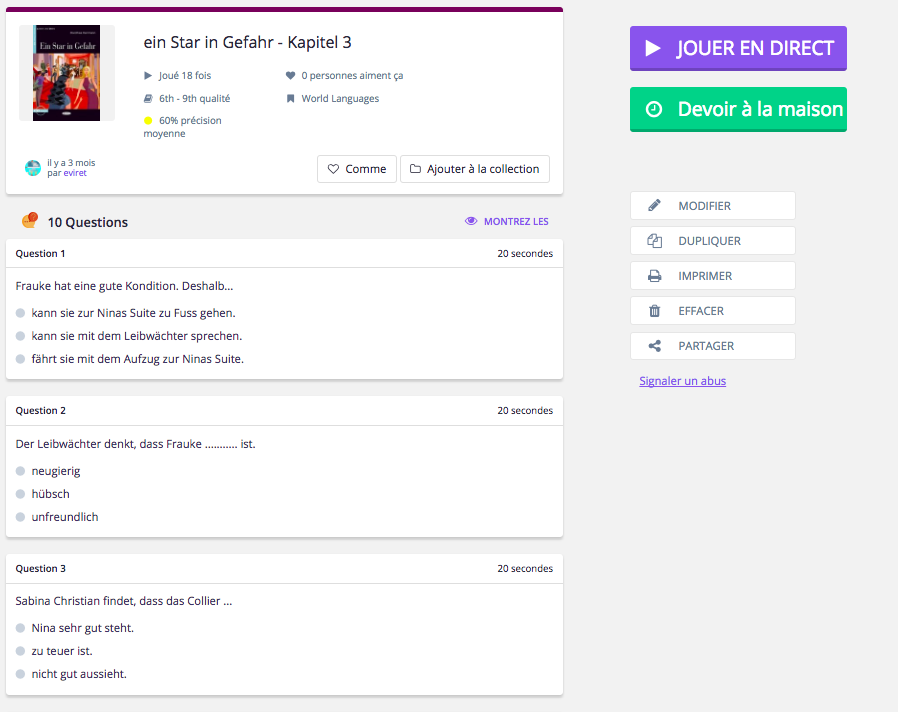This screenshot has width=898, height=712.
Task: Click the pencil icon beside MODIFIER
Action: point(655,206)
